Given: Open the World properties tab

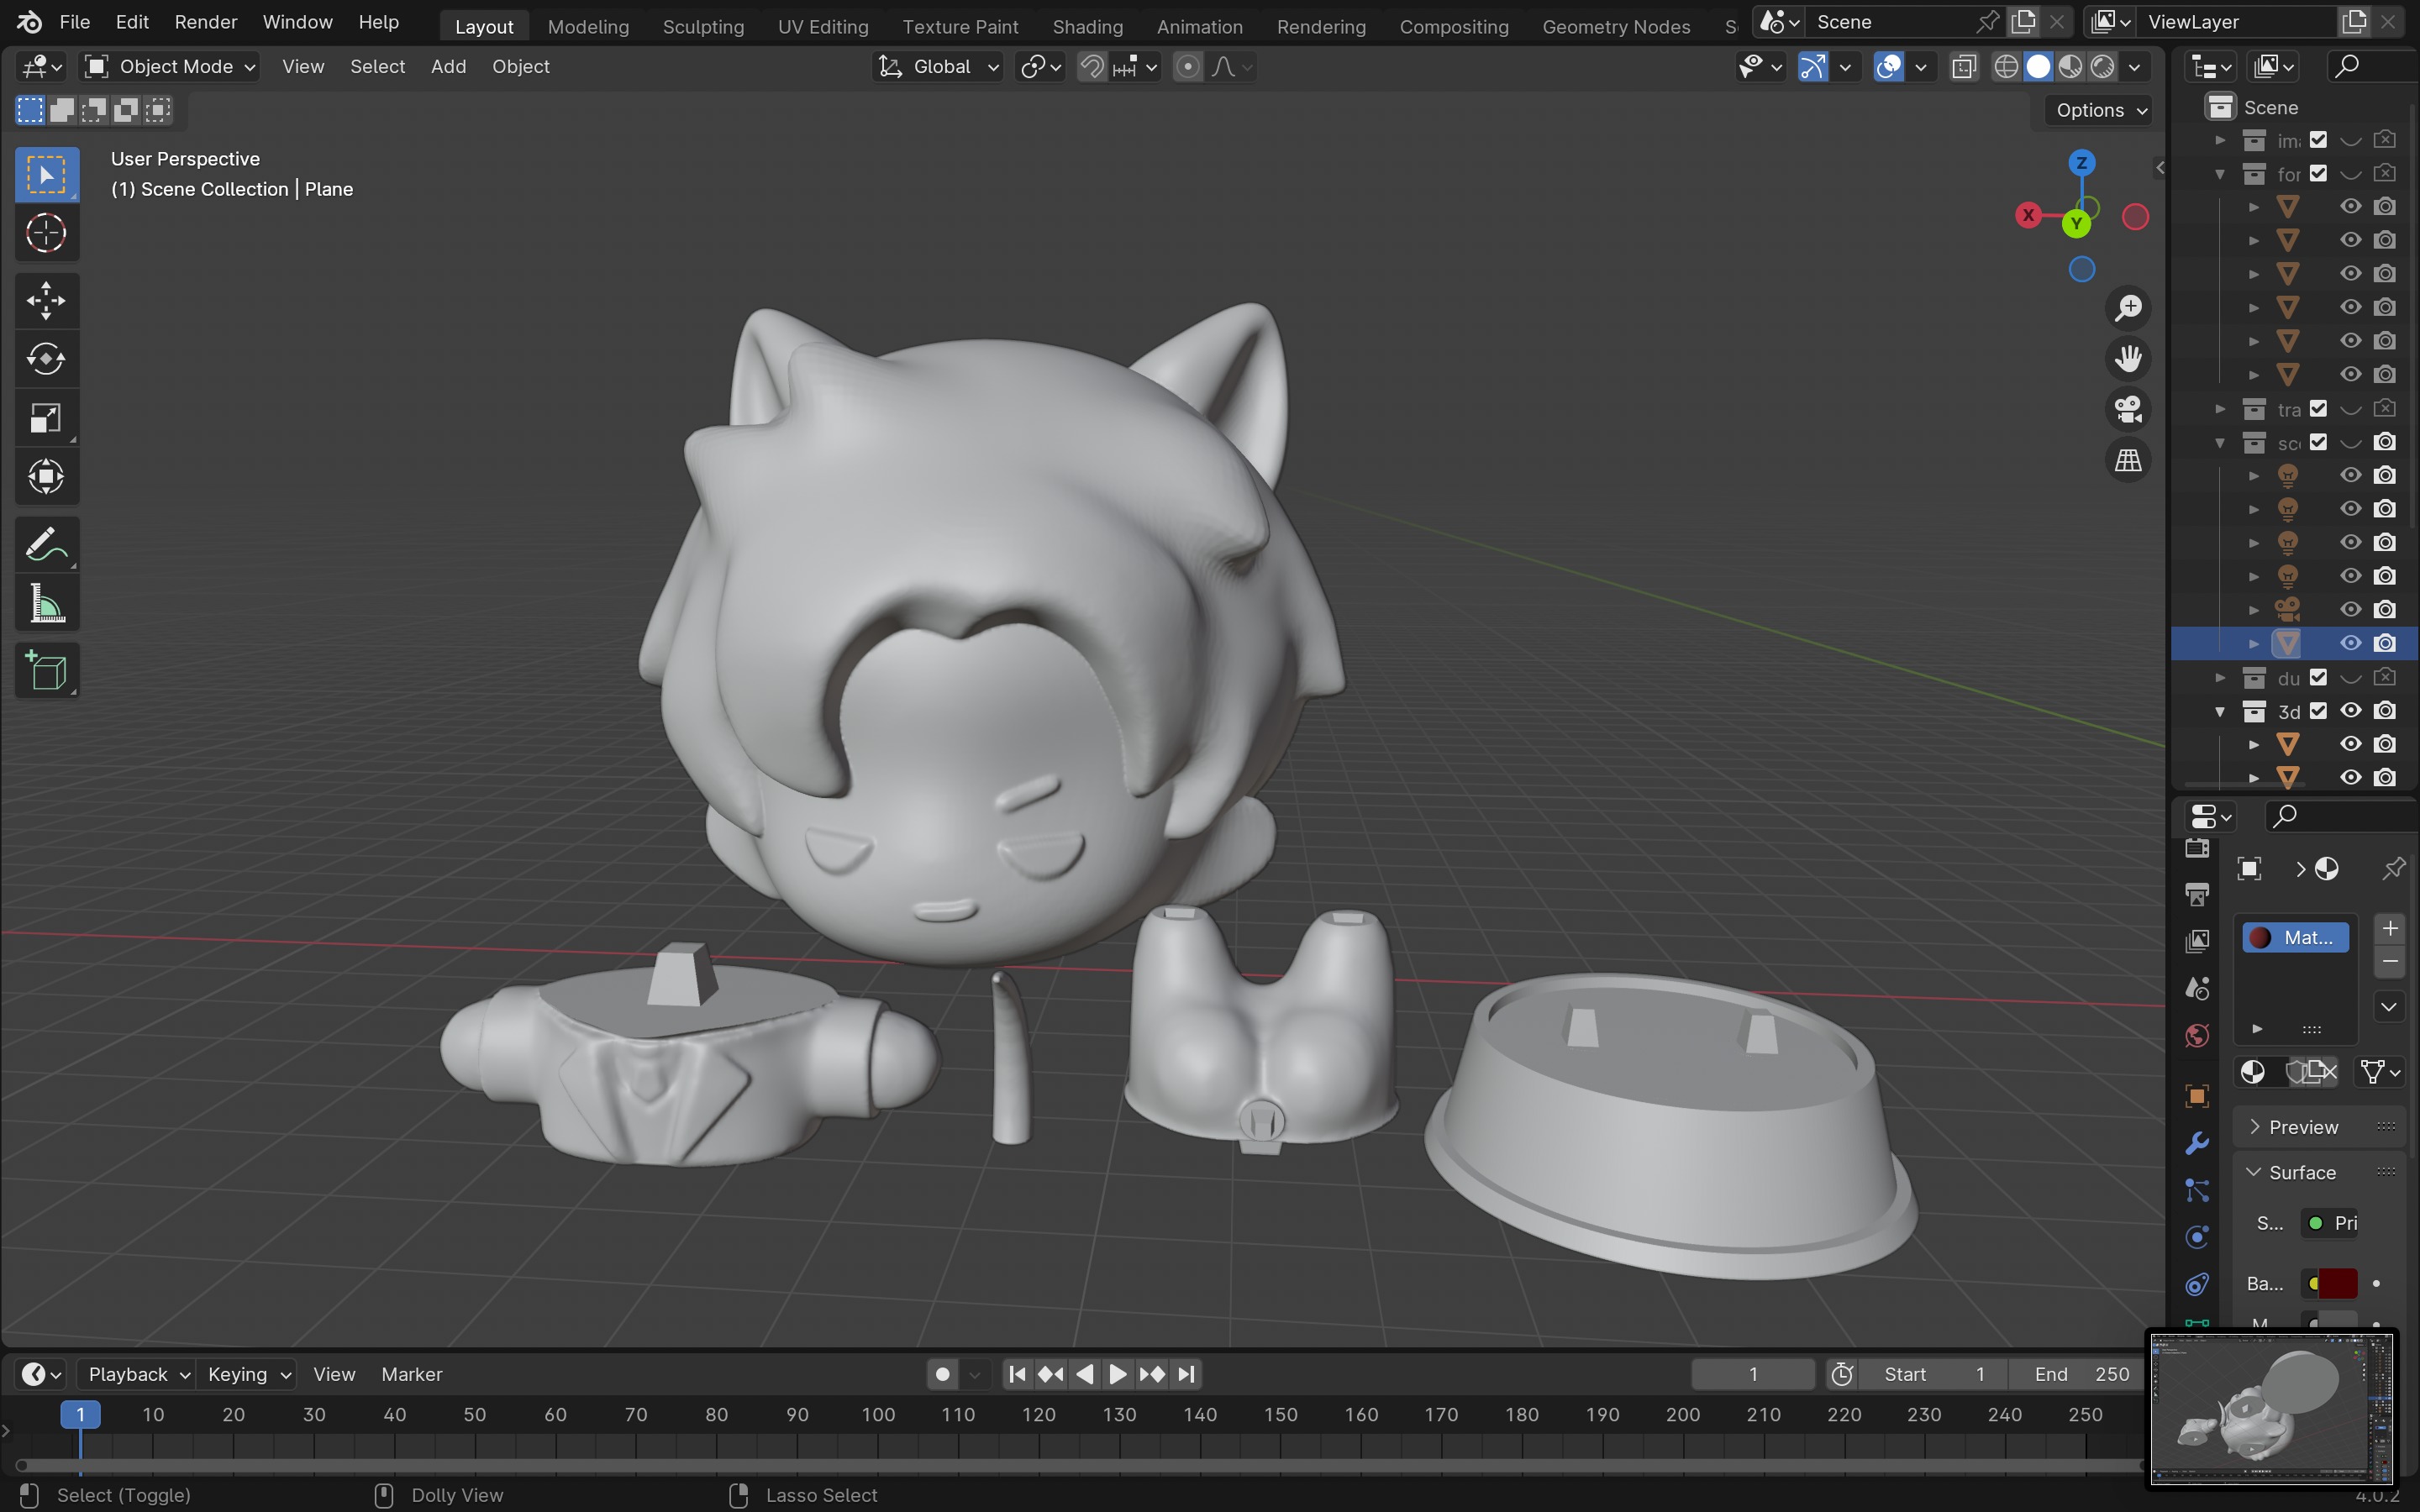Looking at the screenshot, I should (x=2197, y=1036).
